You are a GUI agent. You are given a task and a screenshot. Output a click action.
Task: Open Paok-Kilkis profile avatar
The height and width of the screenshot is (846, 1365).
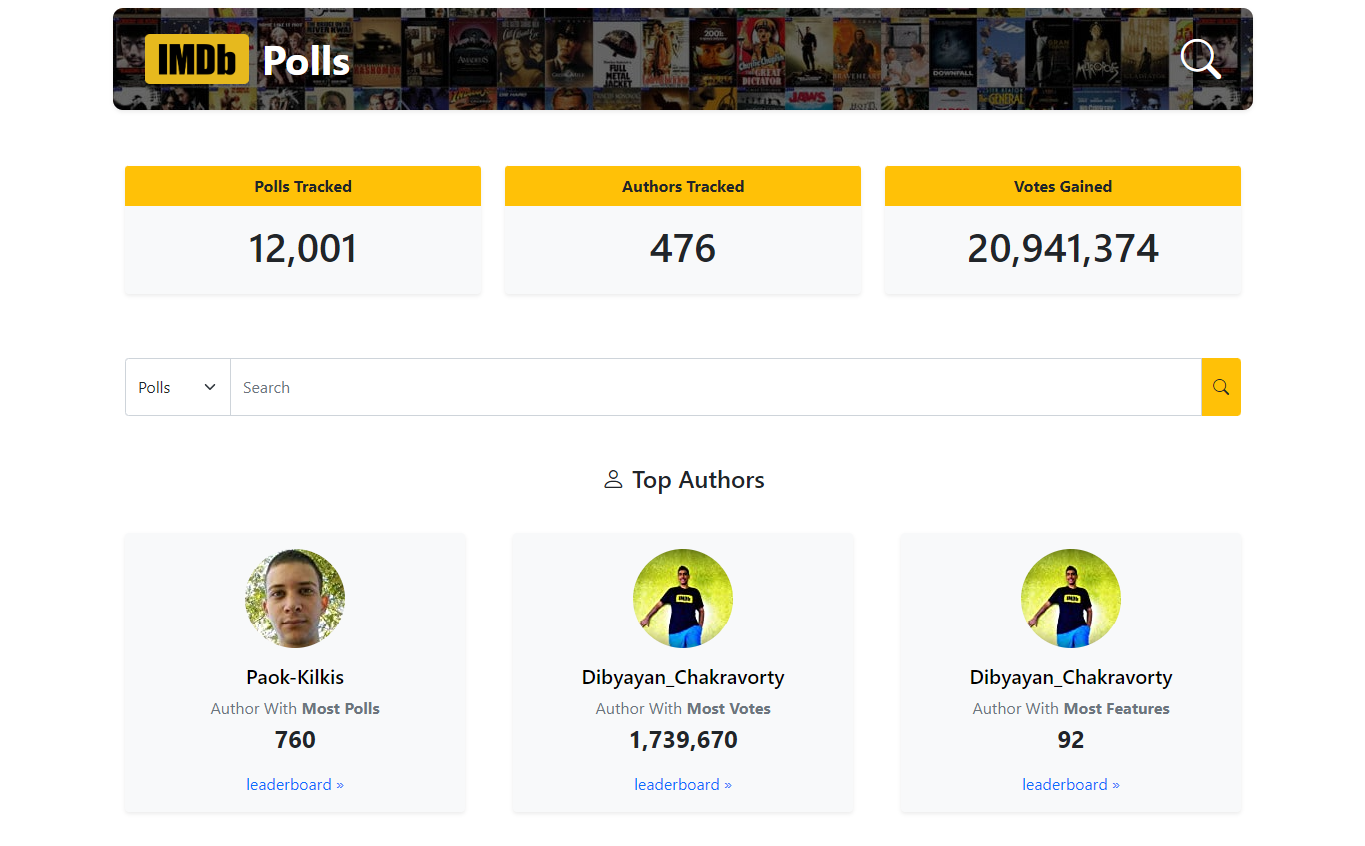tap(295, 598)
